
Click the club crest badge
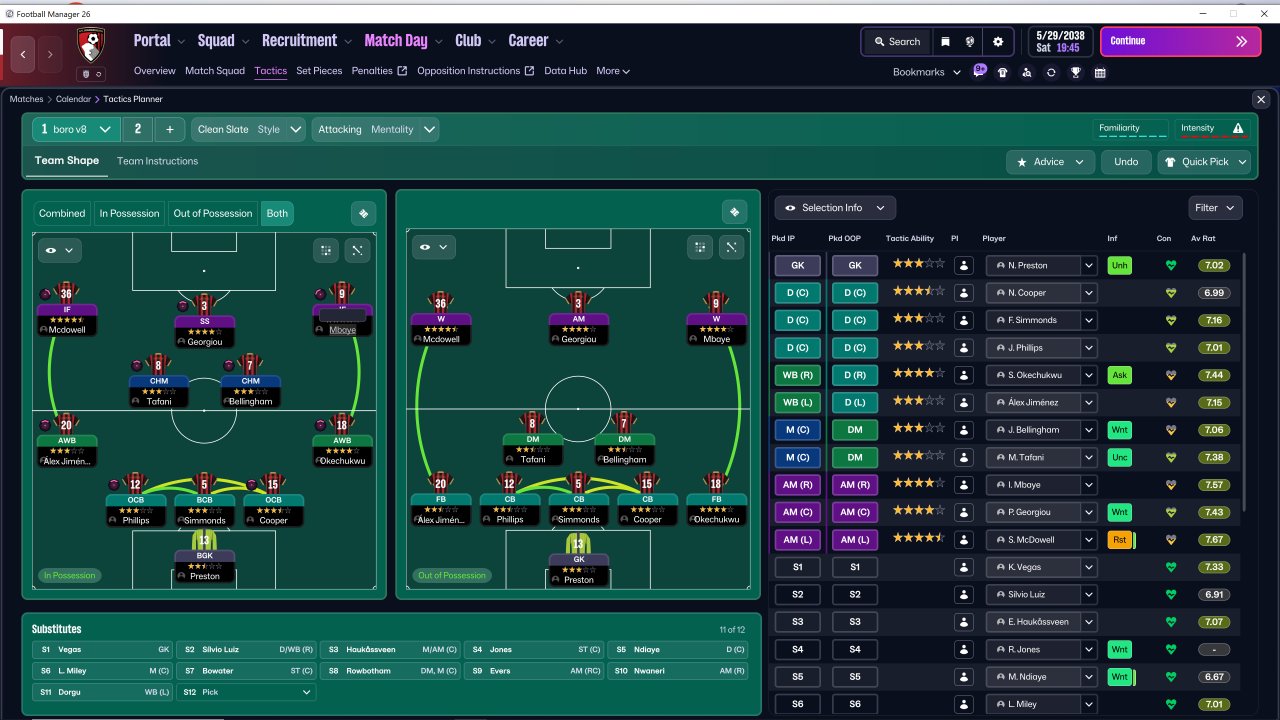pos(91,43)
